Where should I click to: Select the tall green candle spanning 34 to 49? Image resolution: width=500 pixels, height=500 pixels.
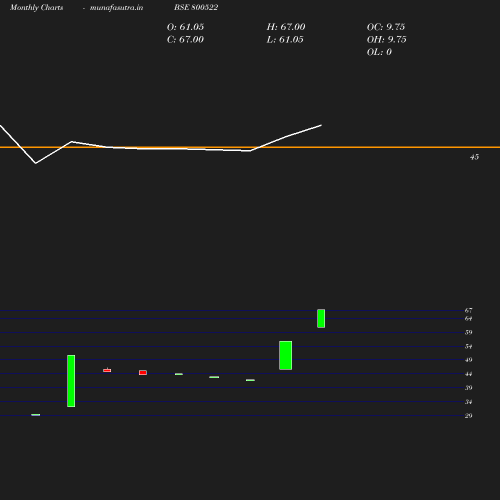(x=71, y=381)
